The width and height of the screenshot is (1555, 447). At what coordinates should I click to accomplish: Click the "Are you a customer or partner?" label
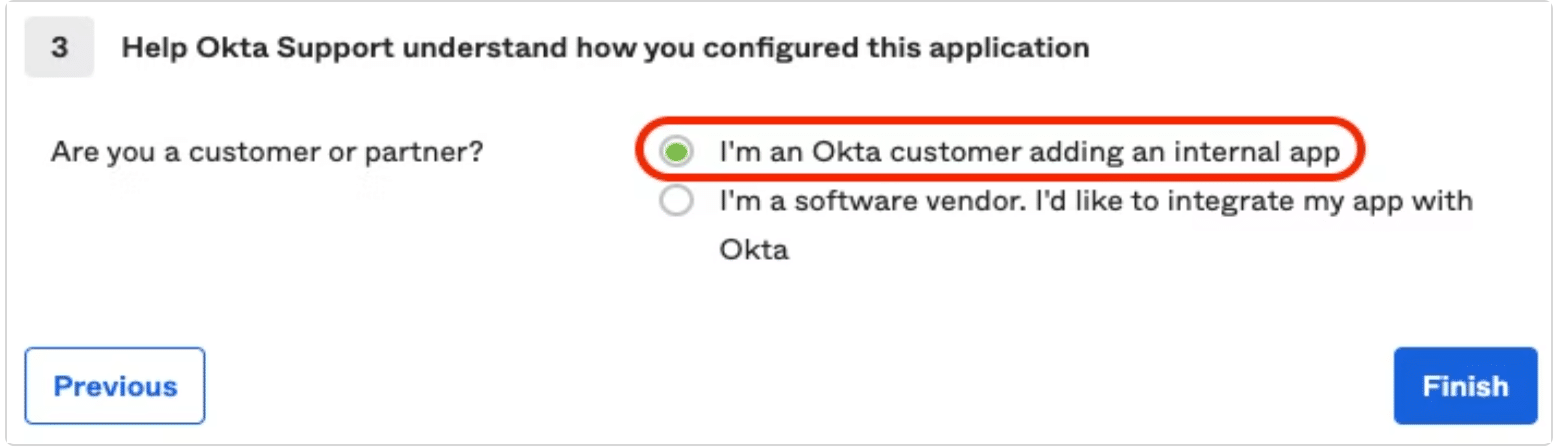268,153
